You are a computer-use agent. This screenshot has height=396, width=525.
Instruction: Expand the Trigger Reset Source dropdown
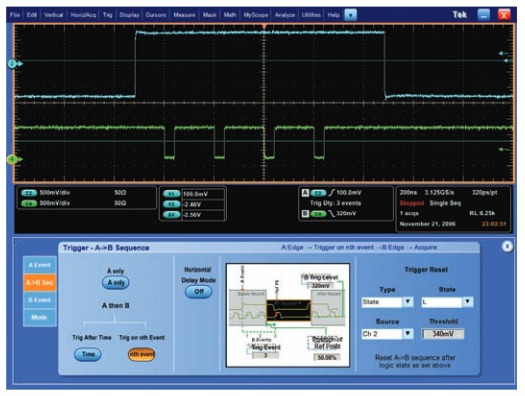tap(408, 334)
